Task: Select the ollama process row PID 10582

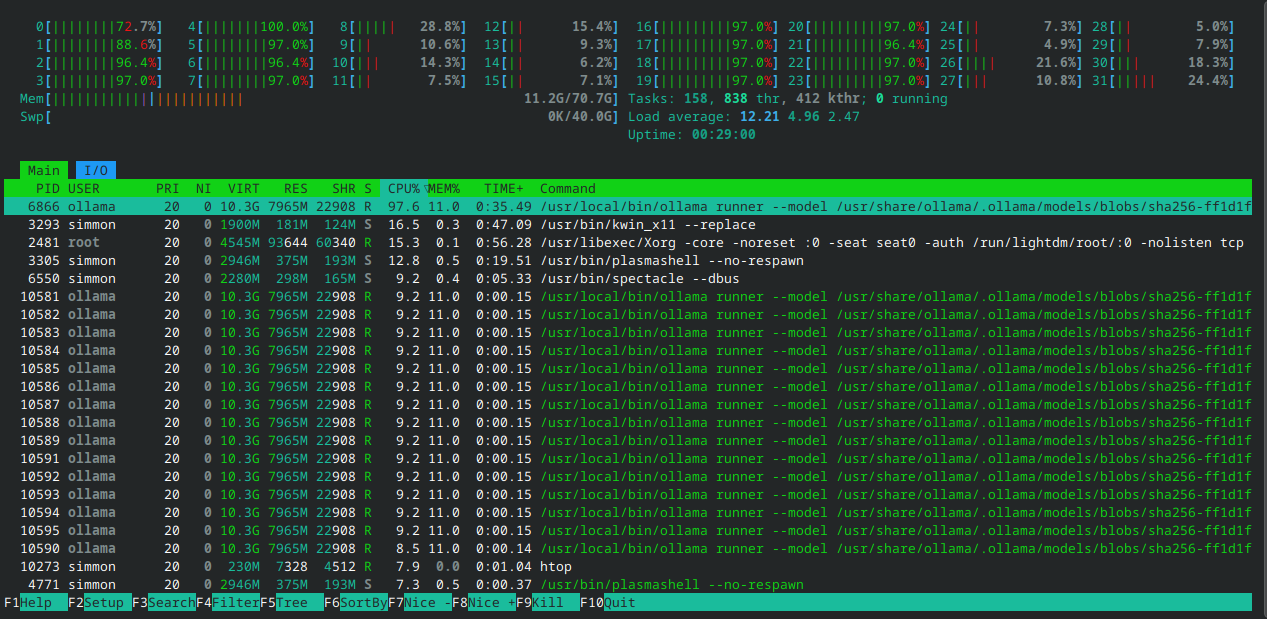Action: tap(628, 314)
